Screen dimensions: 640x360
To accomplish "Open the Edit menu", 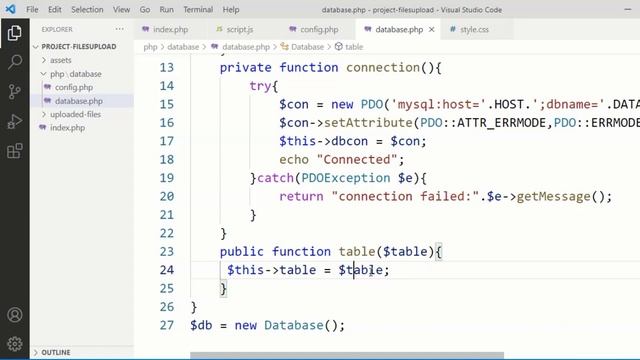I will coord(54,9).
